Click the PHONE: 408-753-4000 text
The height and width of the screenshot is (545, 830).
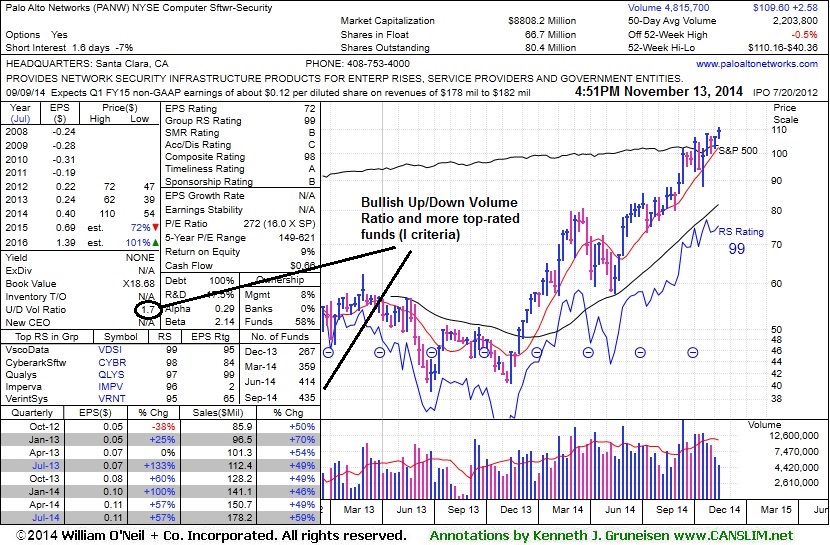[357, 64]
